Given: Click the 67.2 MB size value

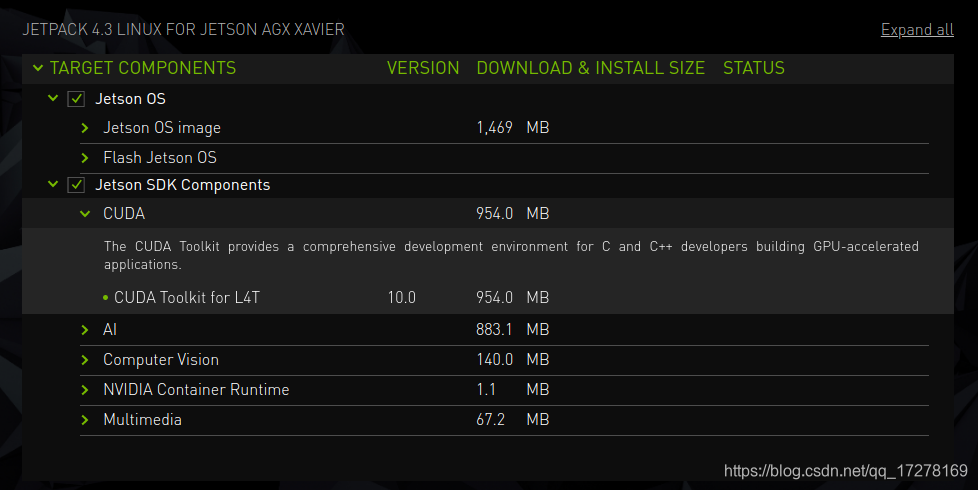Looking at the screenshot, I should pyautogui.click(x=513, y=420).
